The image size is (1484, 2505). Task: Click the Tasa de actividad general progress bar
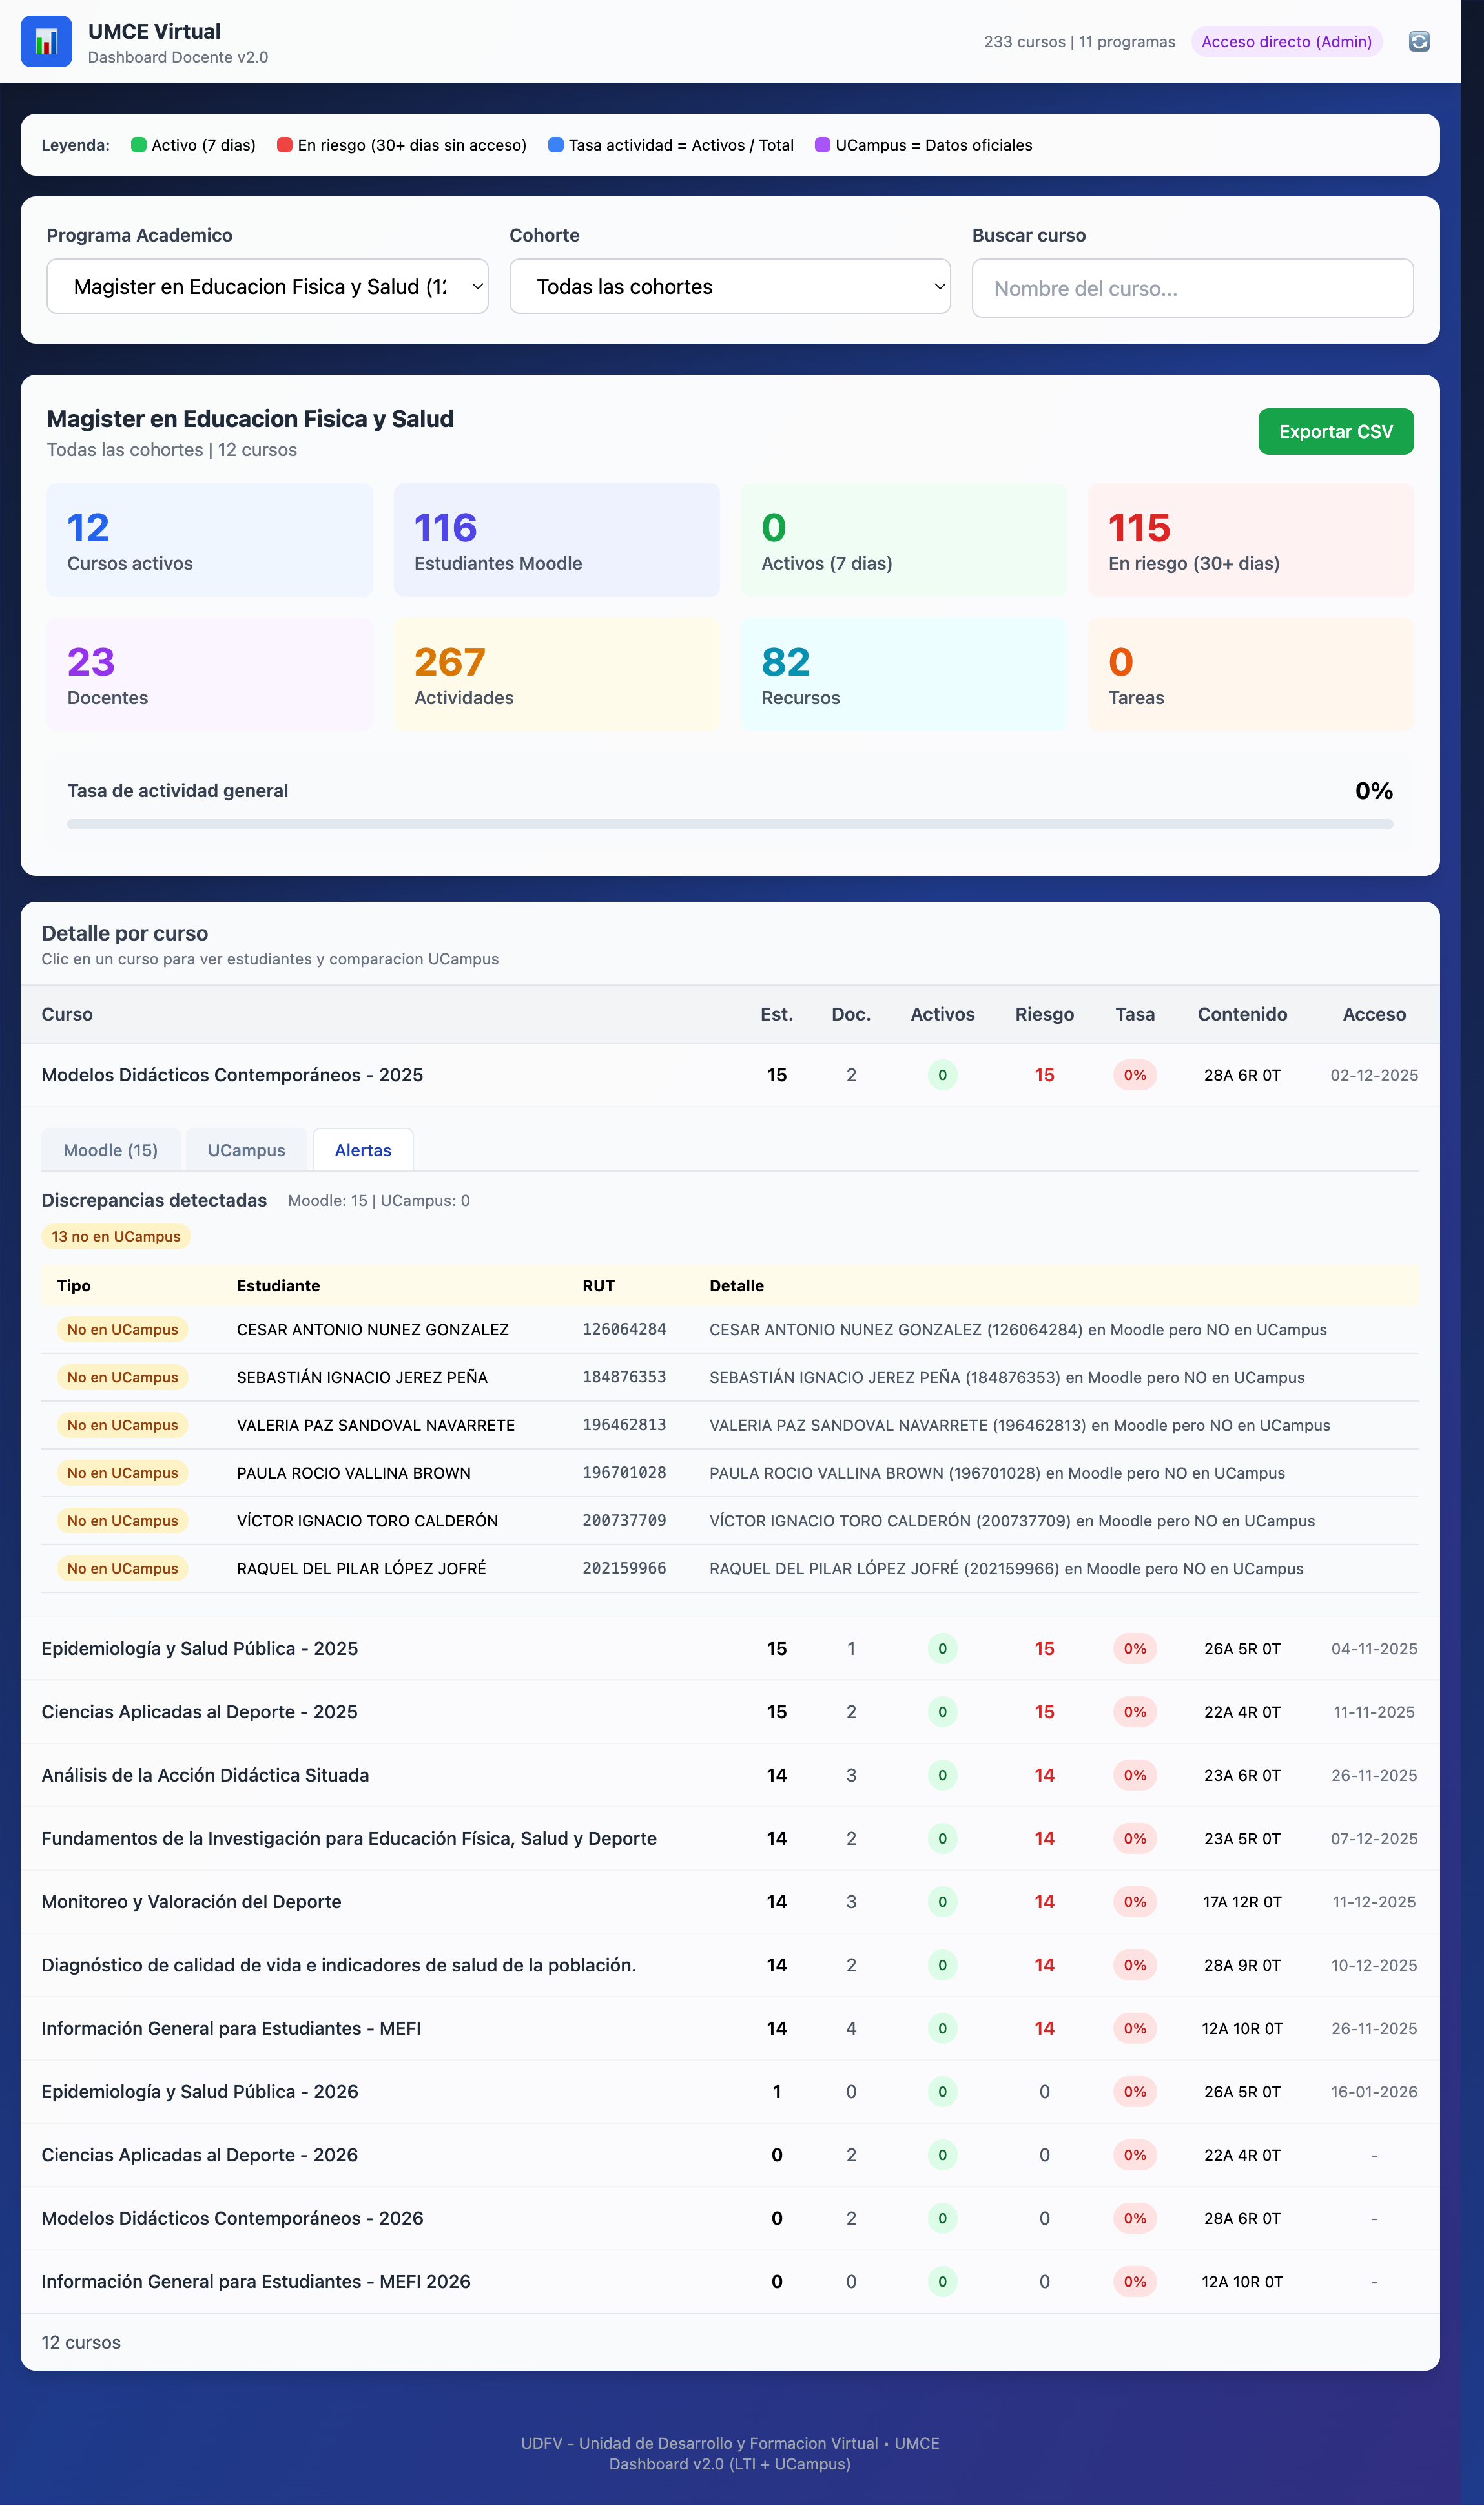(729, 824)
